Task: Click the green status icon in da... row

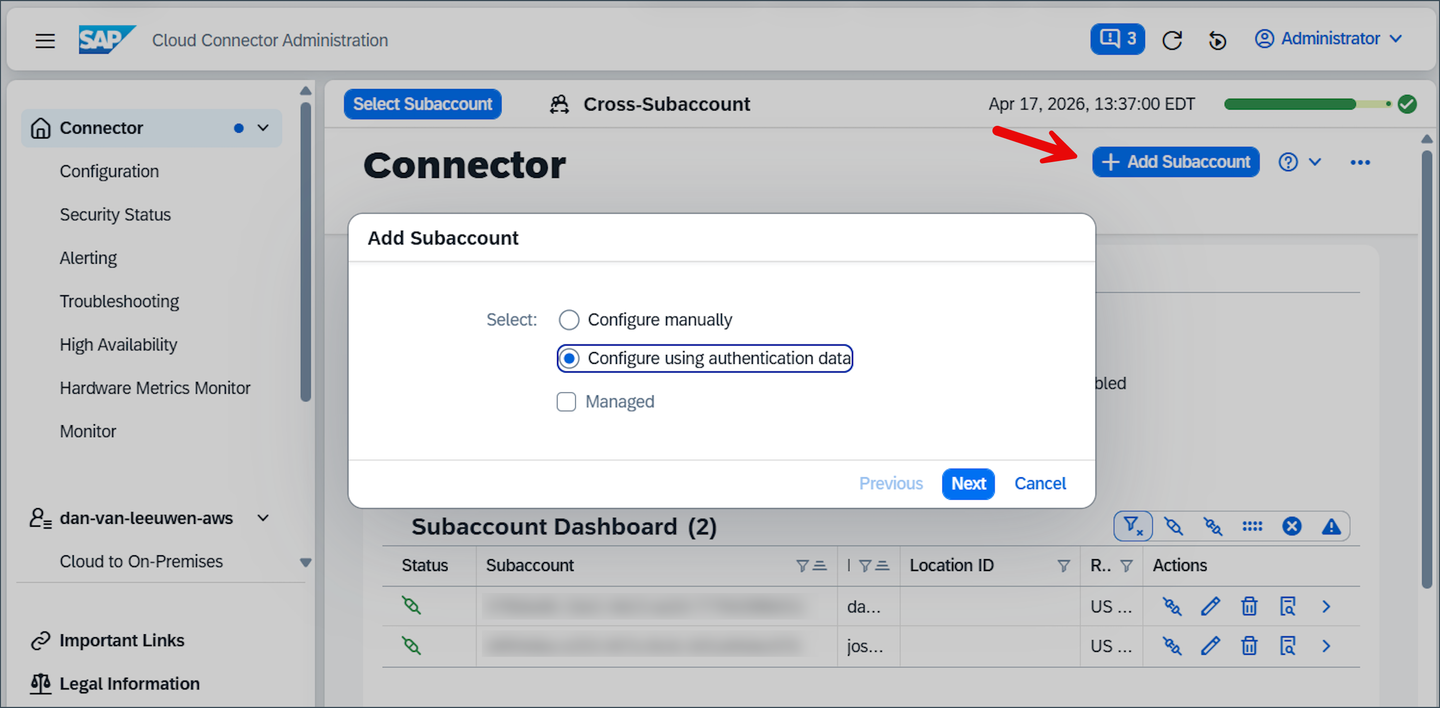Action: (x=411, y=605)
